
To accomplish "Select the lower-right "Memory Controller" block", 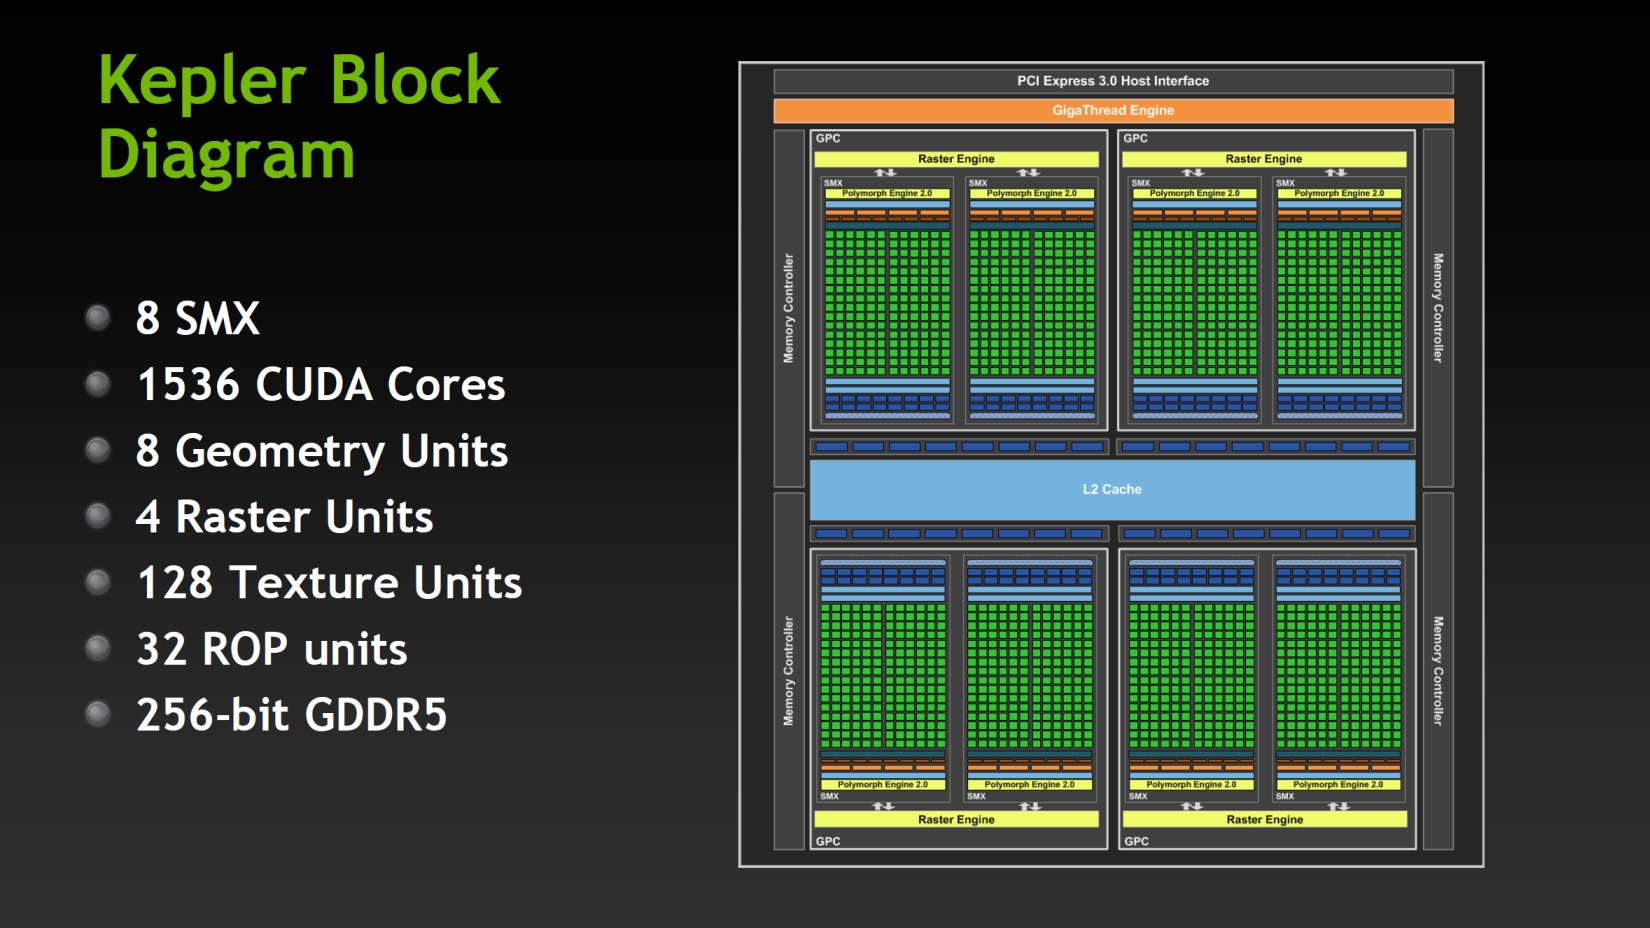I will pos(1438,671).
